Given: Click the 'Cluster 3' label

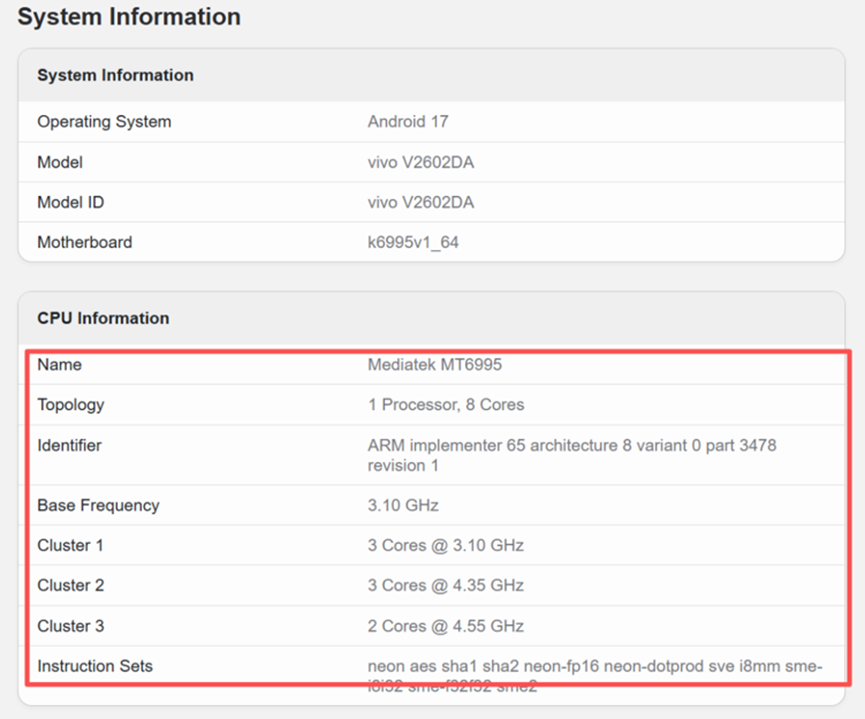Looking at the screenshot, I should coord(71,626).
